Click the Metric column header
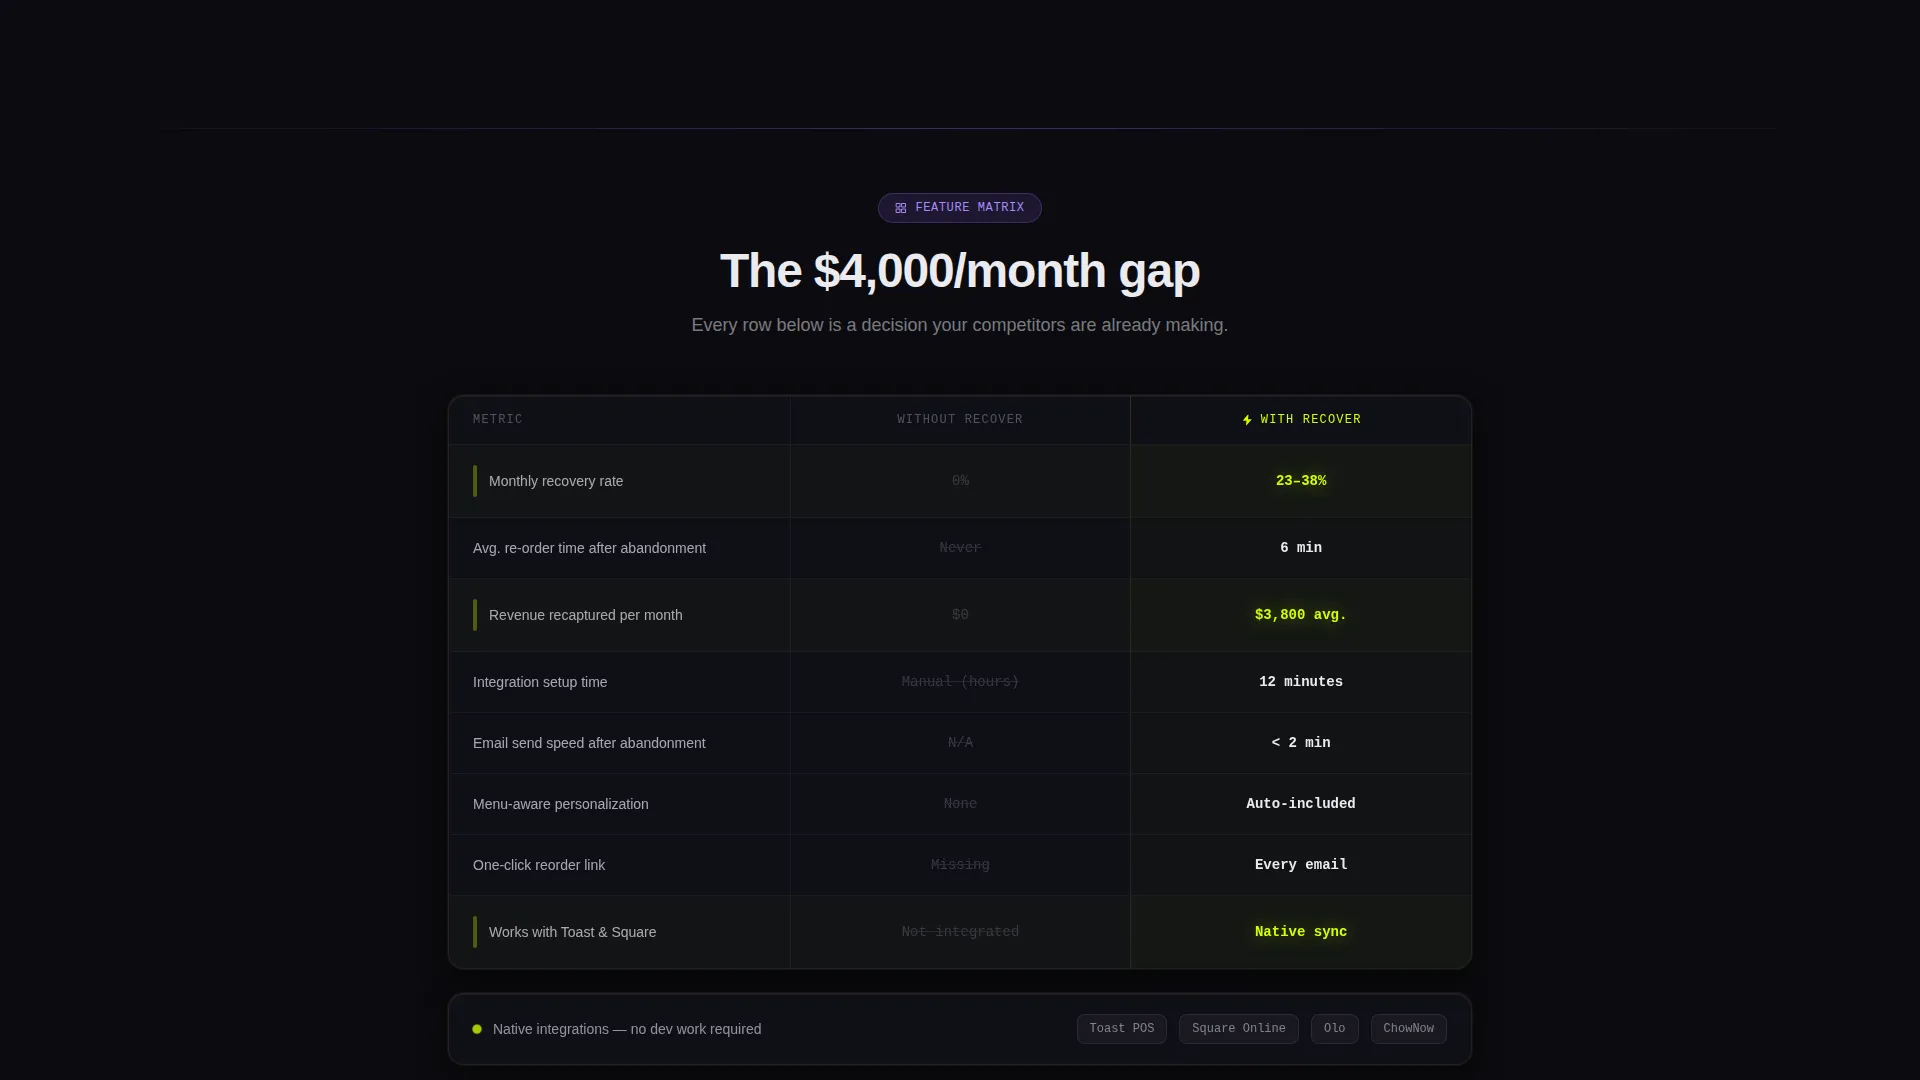Screen dimensions: 1920x1080 coord(498,420)
